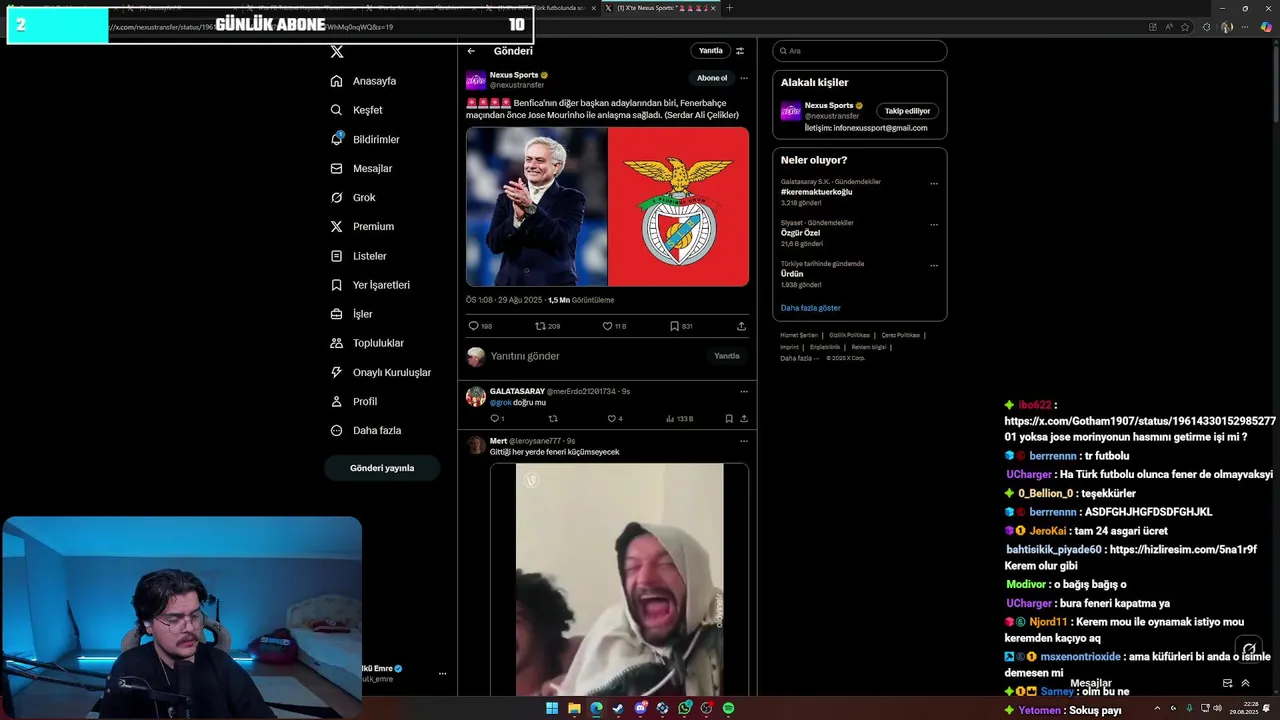Open the browser extensions icon

tap(1207, 27)
